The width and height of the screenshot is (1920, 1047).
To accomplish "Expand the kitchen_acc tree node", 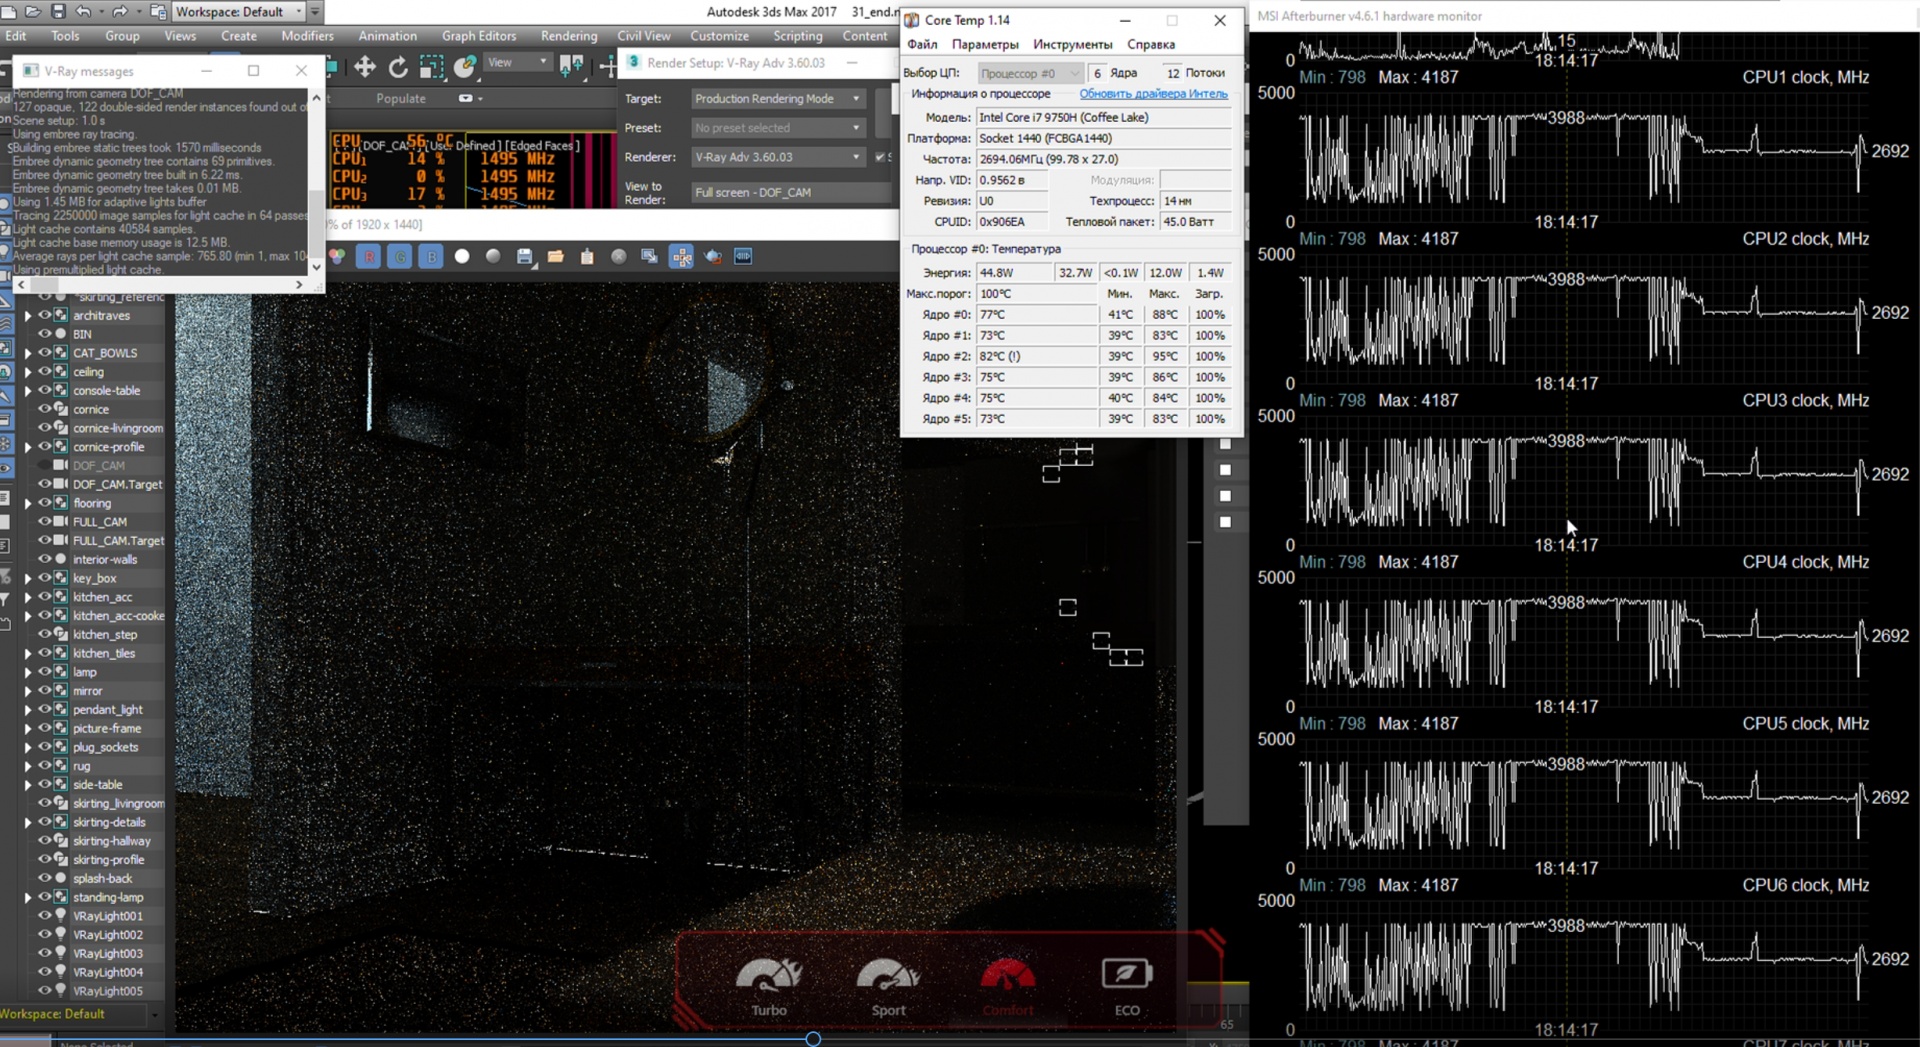I will tap(28, 597).
